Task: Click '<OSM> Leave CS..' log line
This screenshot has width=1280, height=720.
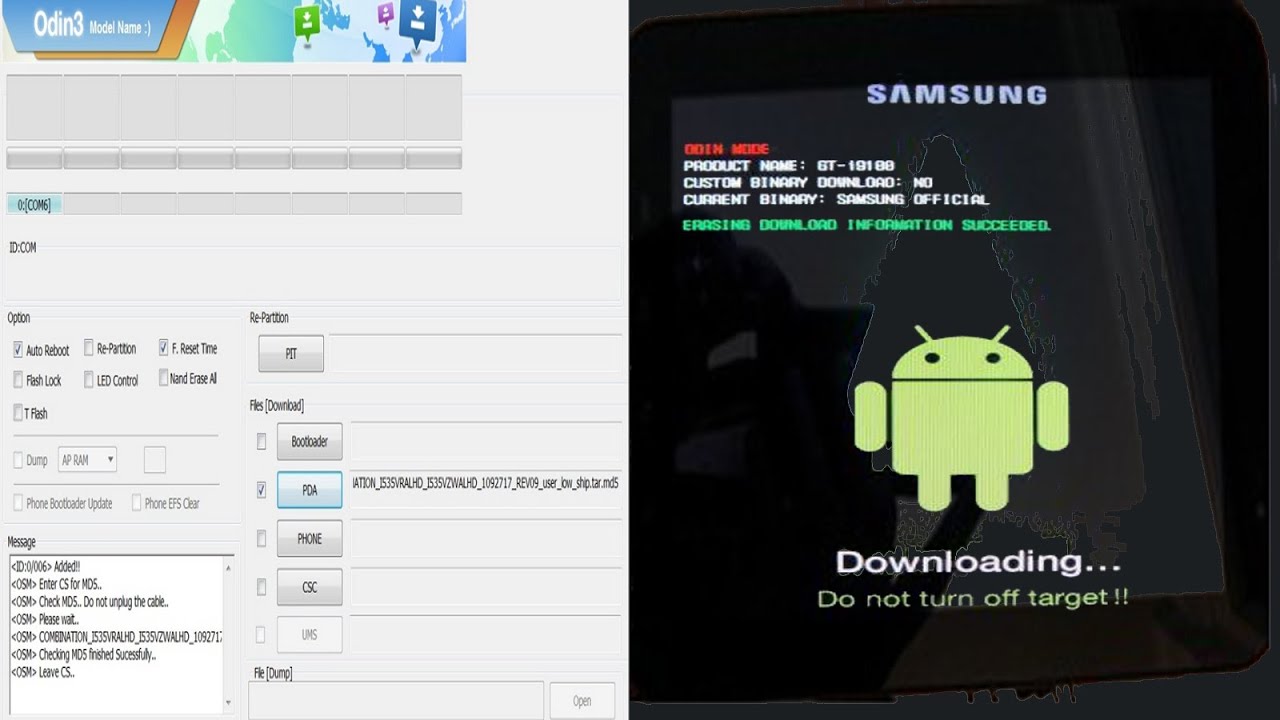Action: [43, 673]
